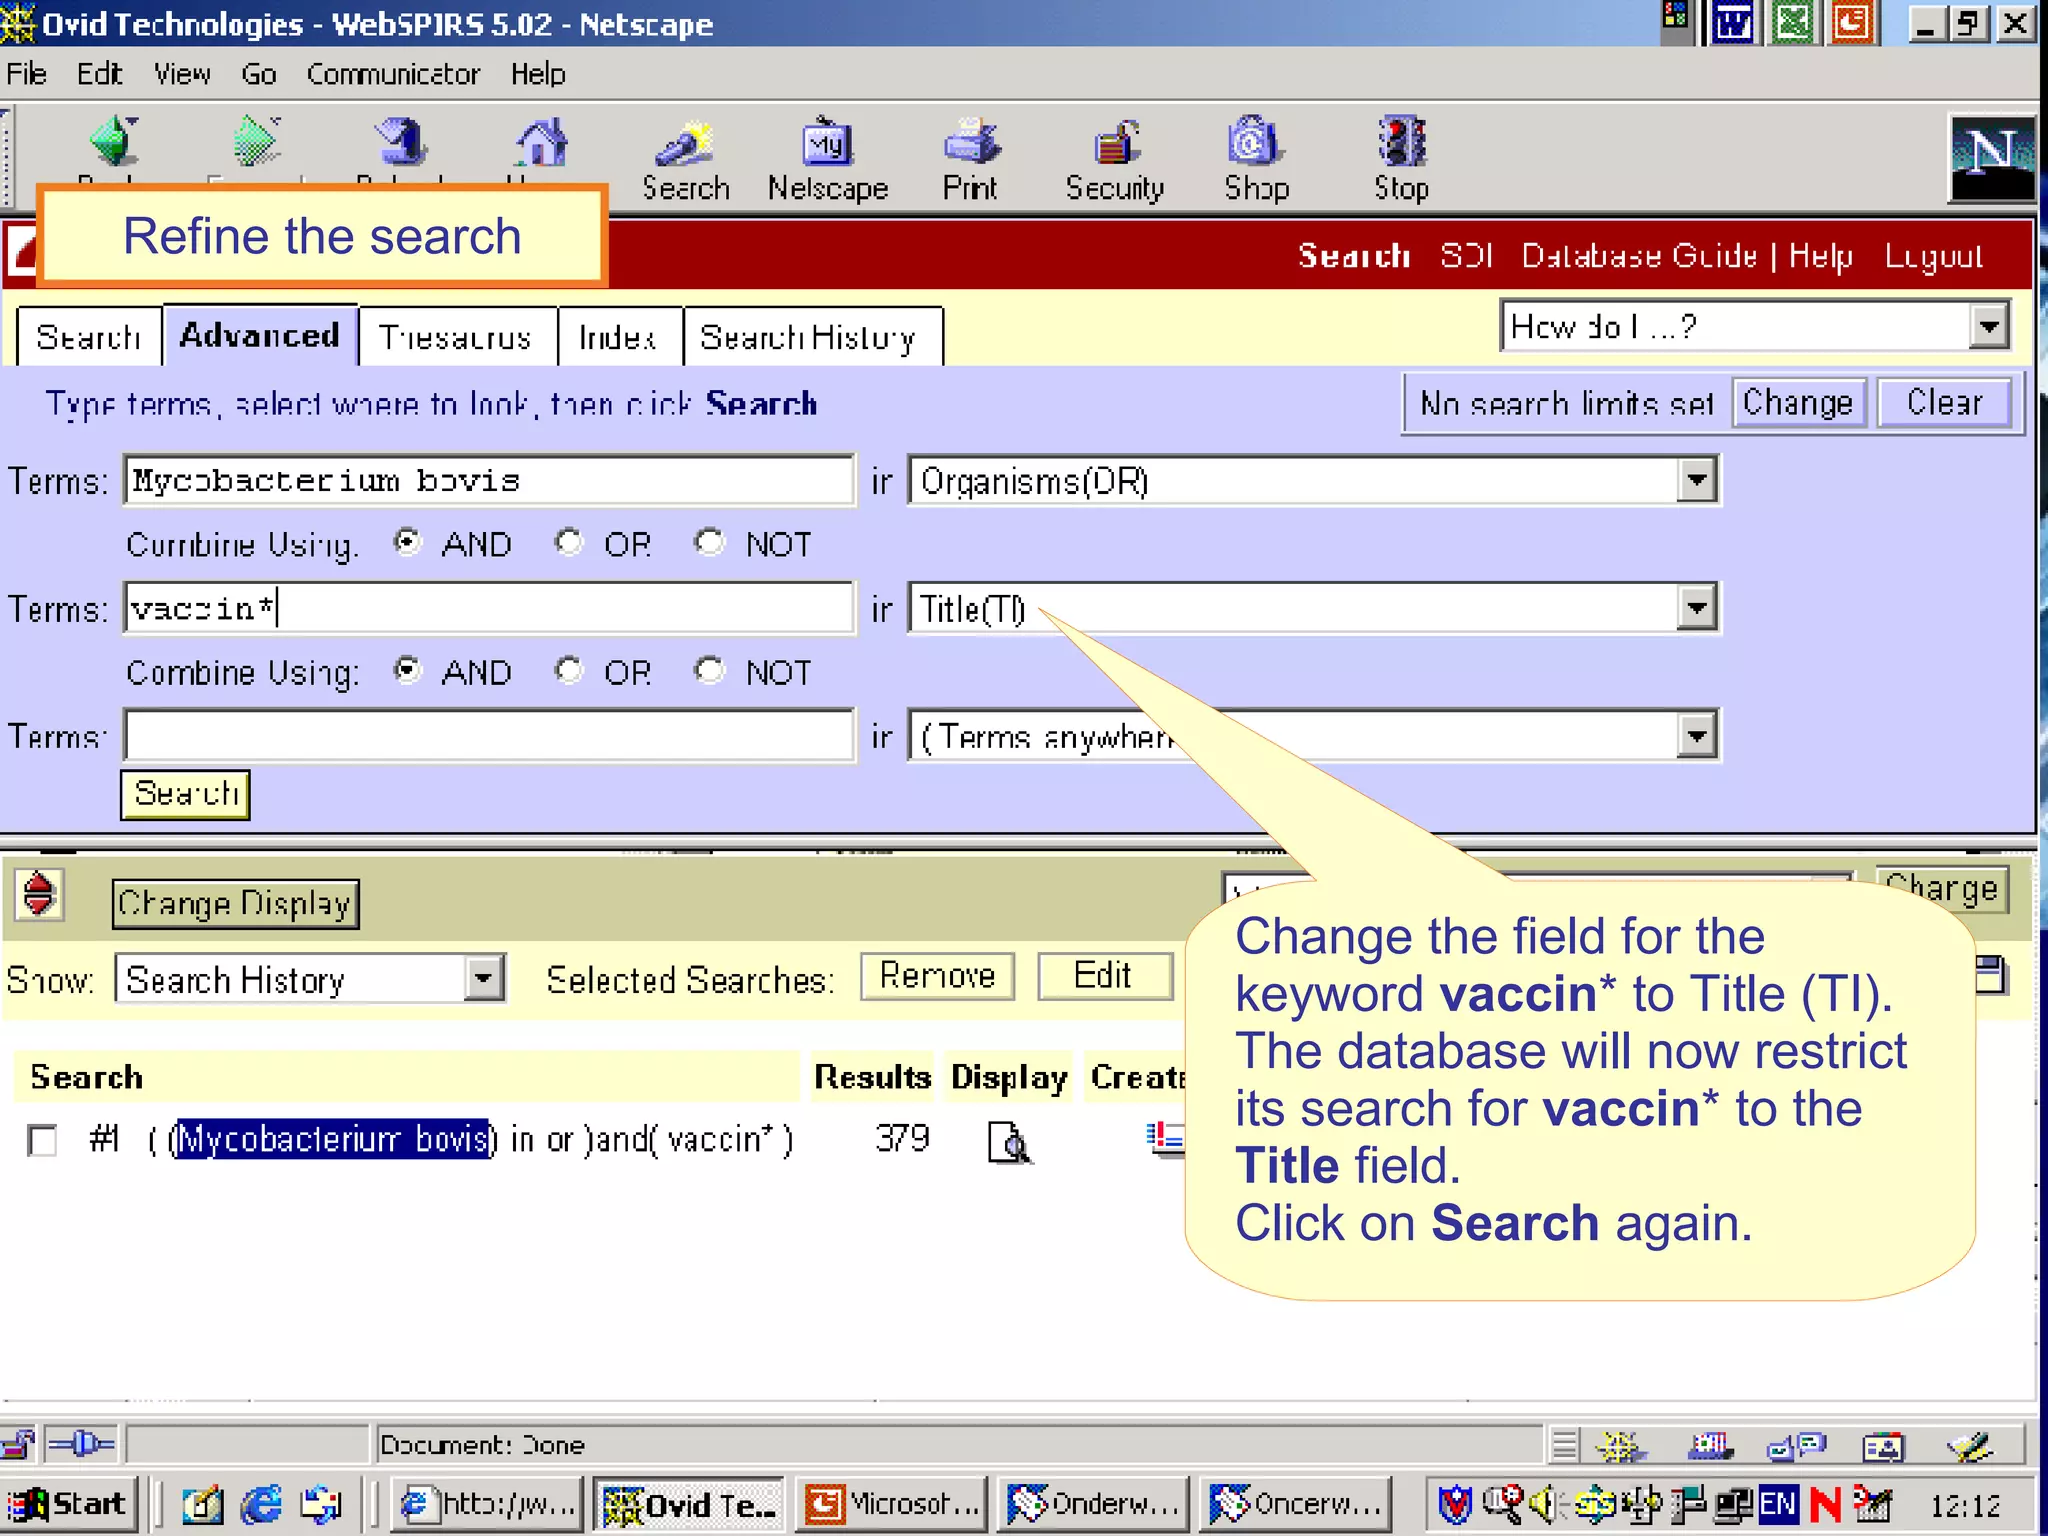
Task: Select OR for first Combine Using
Action: (x=568, y=542)
